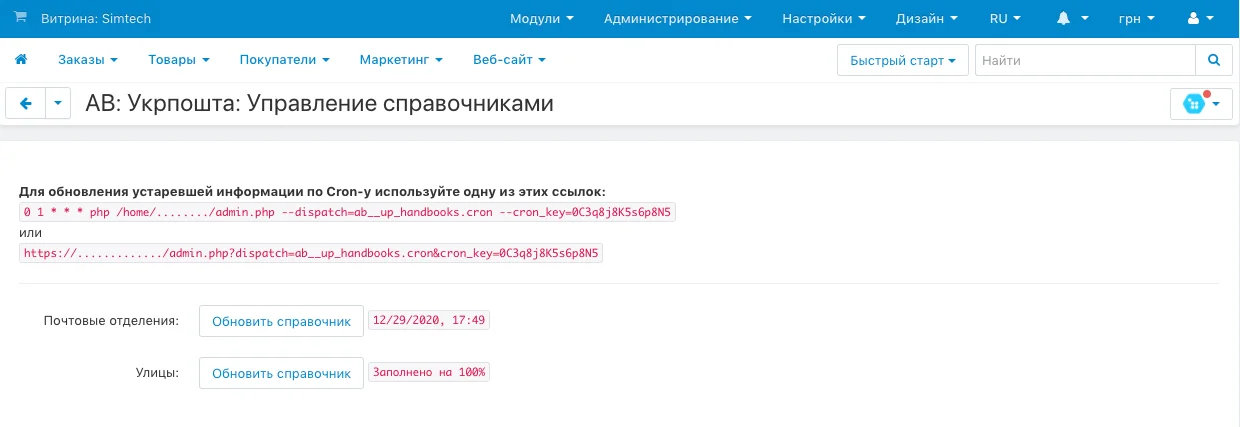Open the notifications bell menu

(x=1069, y=19)
